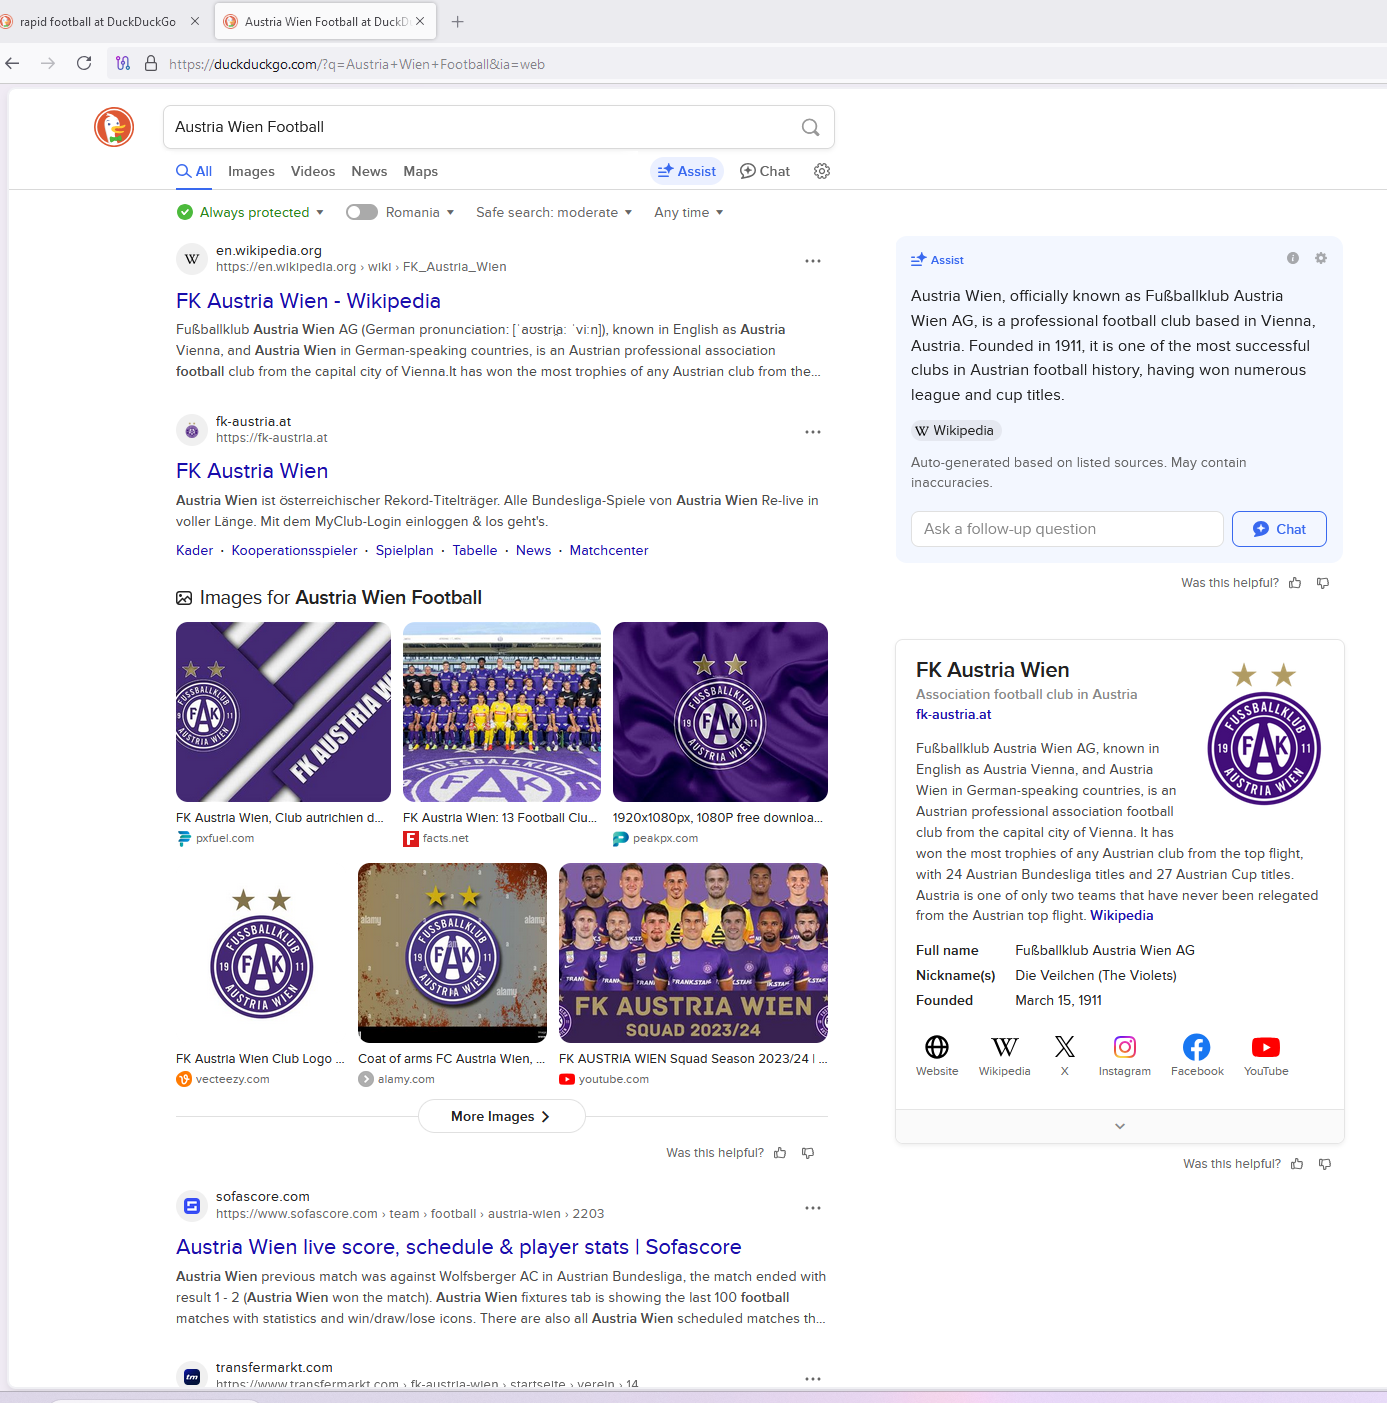Viewport: 1387px width, 1403px height.
Task: Switch to the Images tab
Action: [x=251, y=171]
